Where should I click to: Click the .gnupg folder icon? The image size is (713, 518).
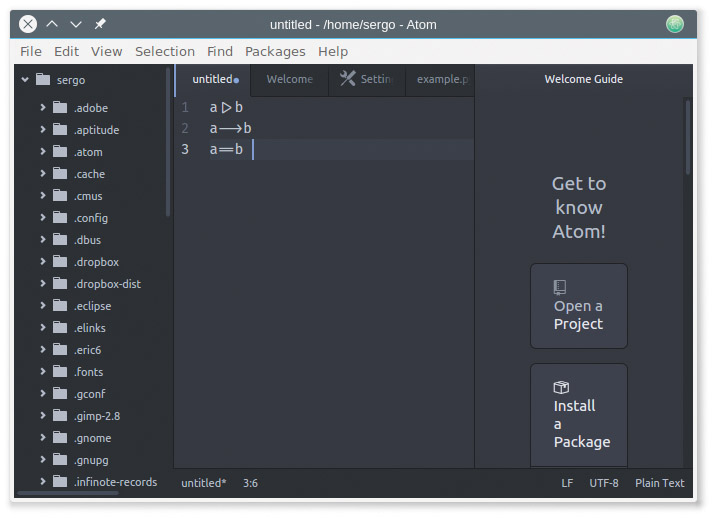point(60,459)
